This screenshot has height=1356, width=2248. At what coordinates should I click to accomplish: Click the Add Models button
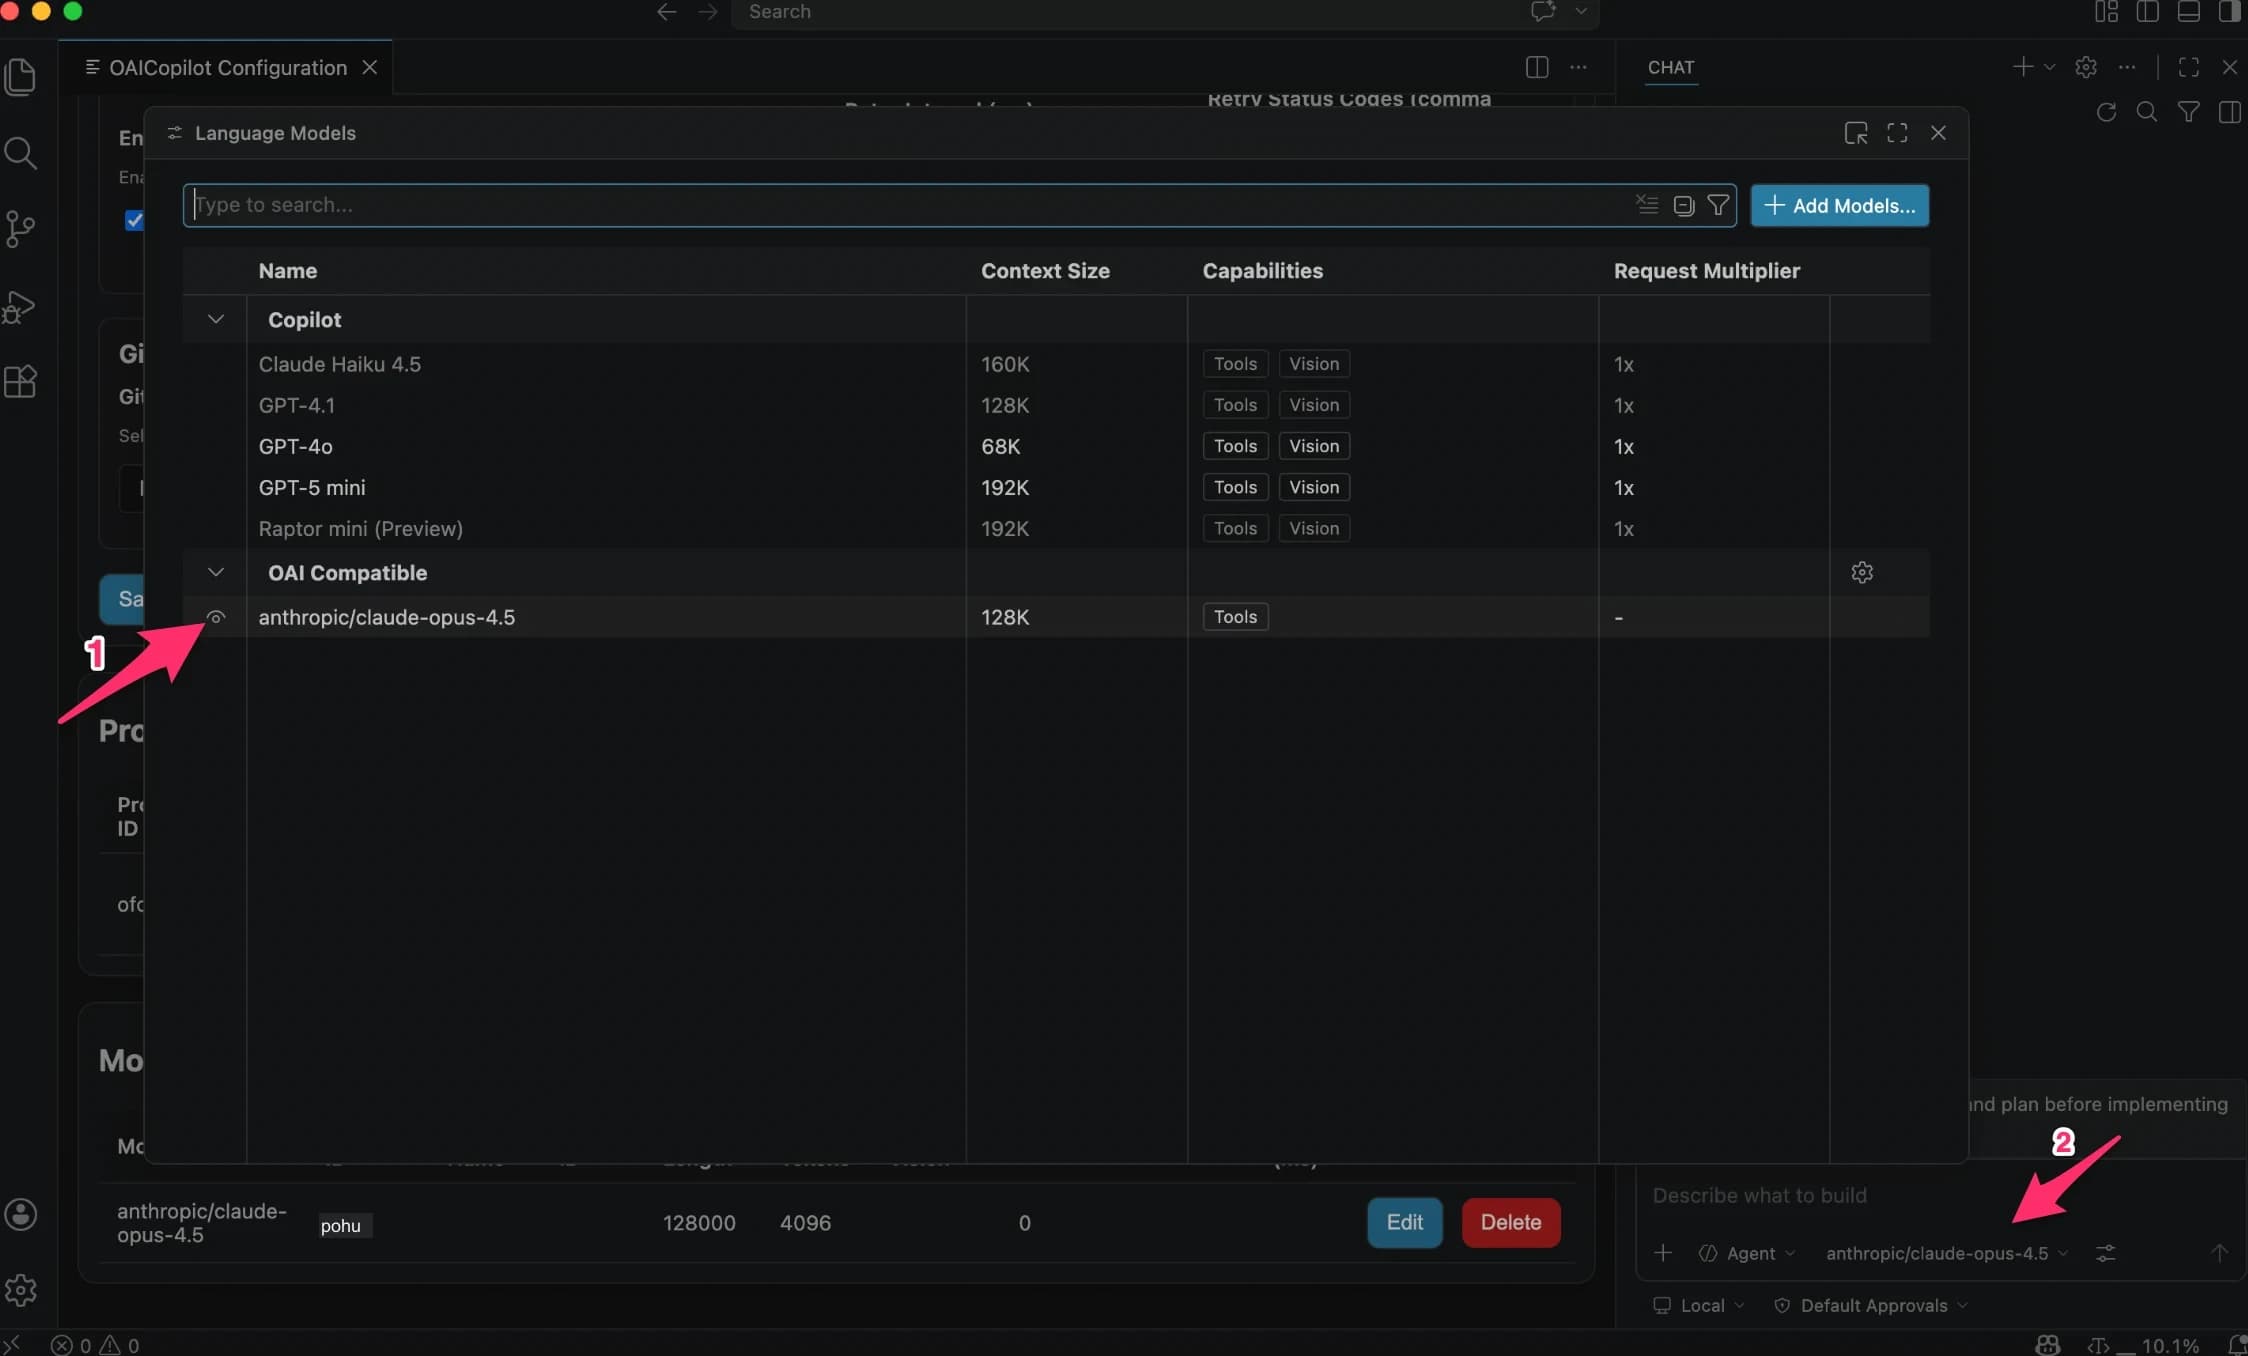coord(1839,205)
